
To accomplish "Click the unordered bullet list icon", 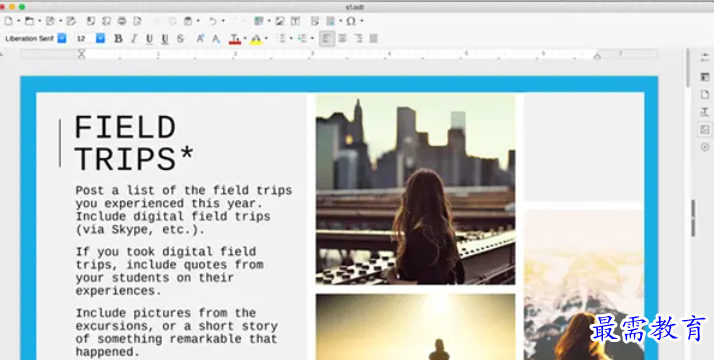I will coord(281,39).
